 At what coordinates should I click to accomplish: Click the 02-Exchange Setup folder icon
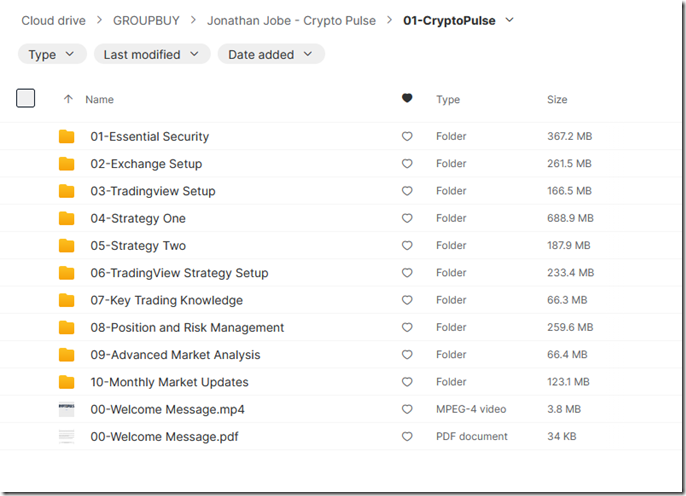[x=66, y=164]
